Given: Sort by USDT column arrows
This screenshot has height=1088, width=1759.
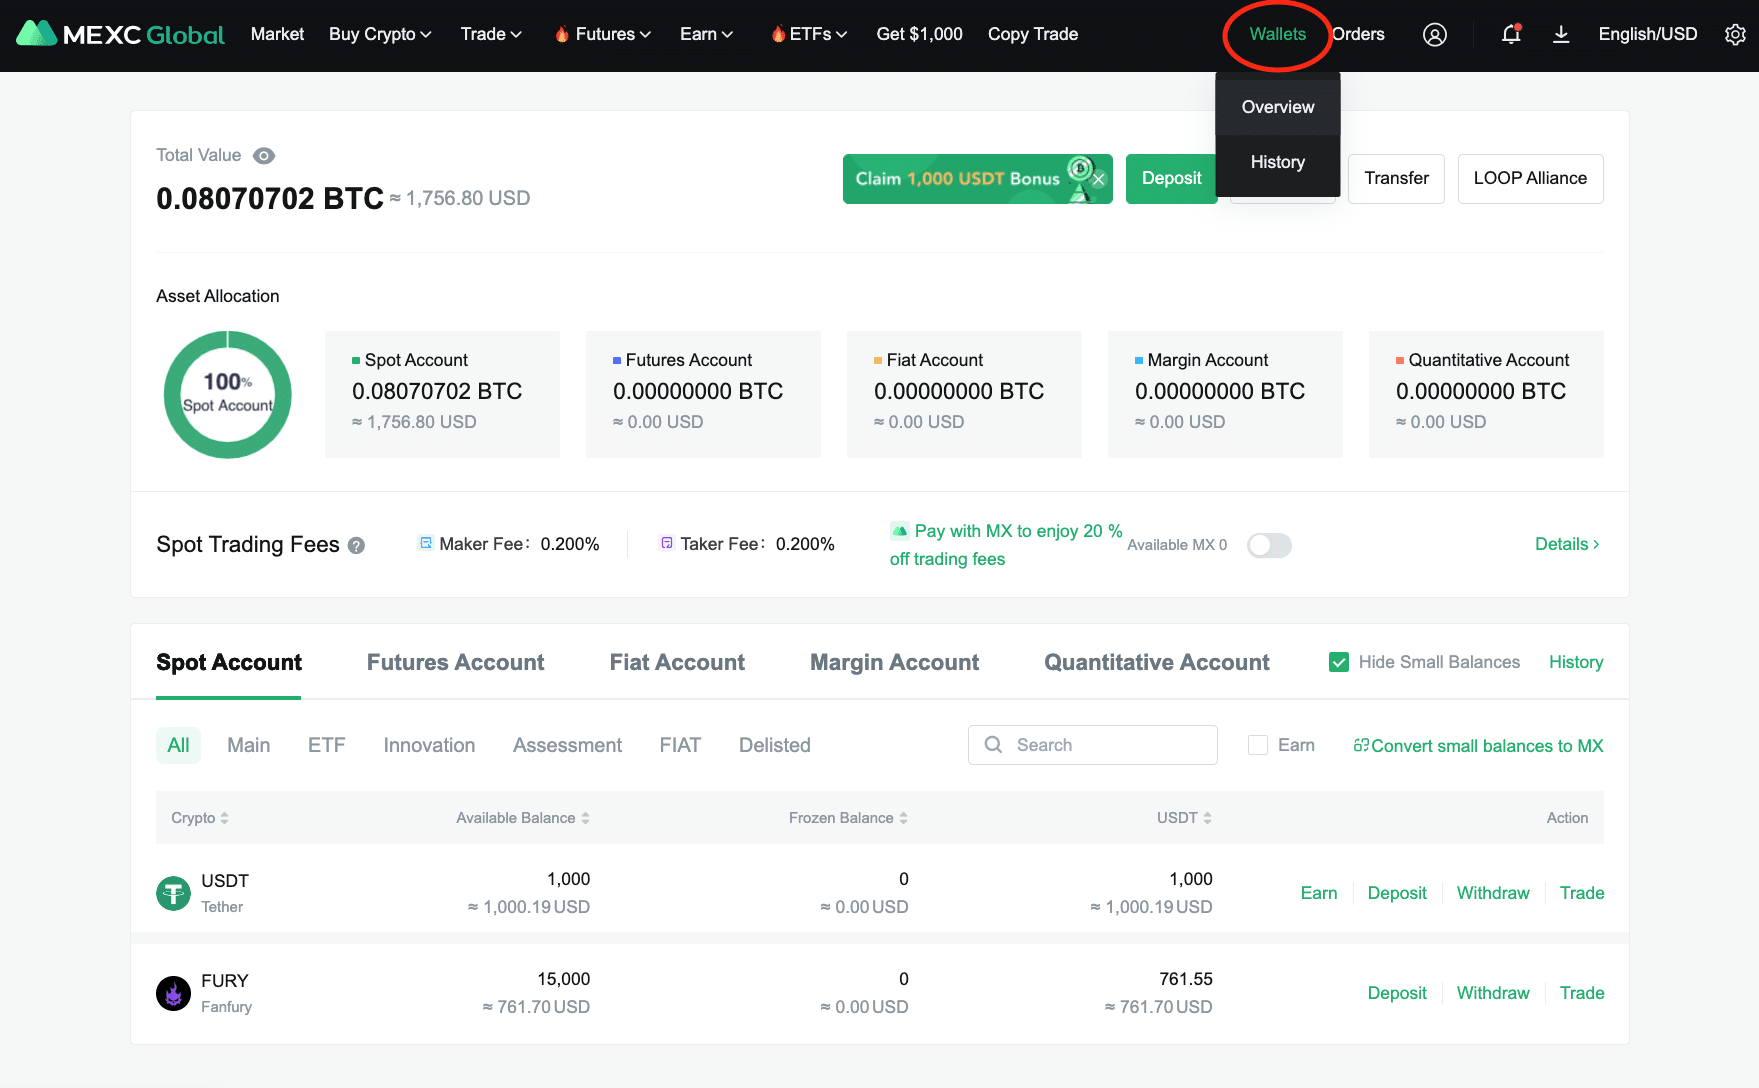Looking at the screenshot, I should click(x=1207, y=818).
